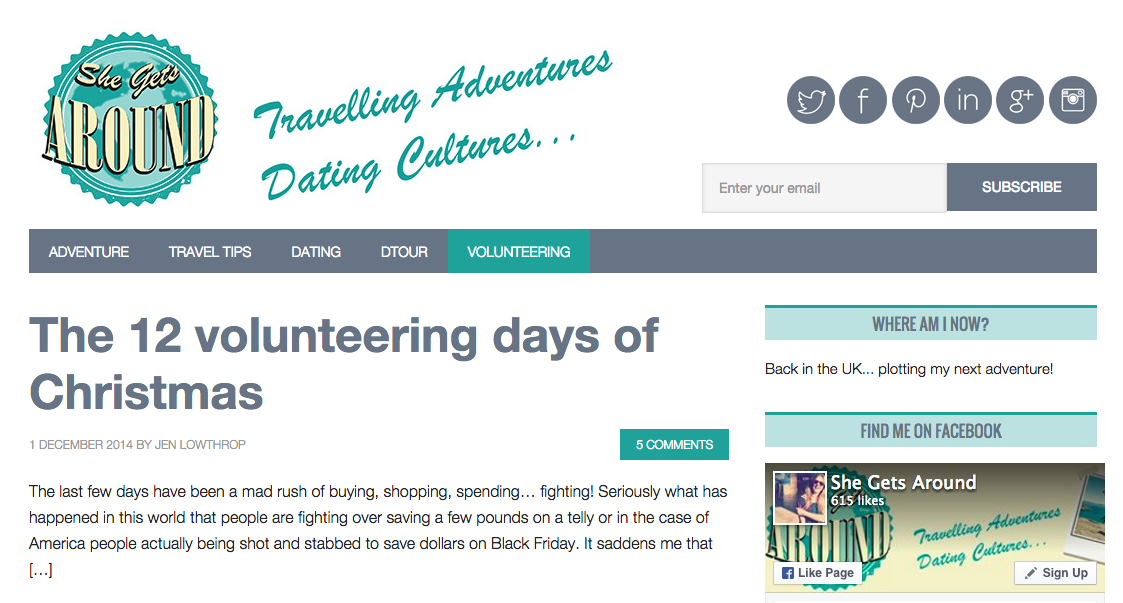1123x603 pixels.
Task: Open the Instagram camera icon
Action: (1073, 100)
